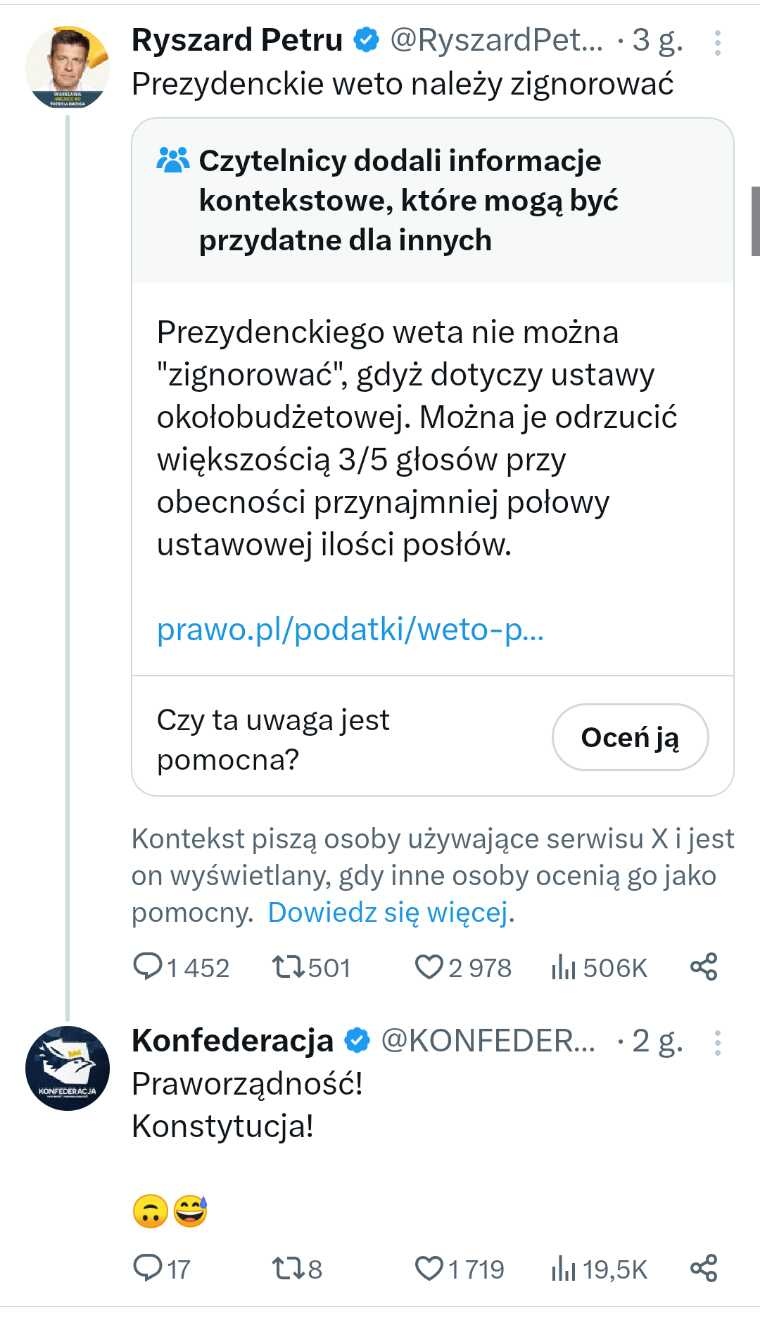Open the prawo.pl source link
This screenshot has width=760, height=1318.
coord(350,631)
